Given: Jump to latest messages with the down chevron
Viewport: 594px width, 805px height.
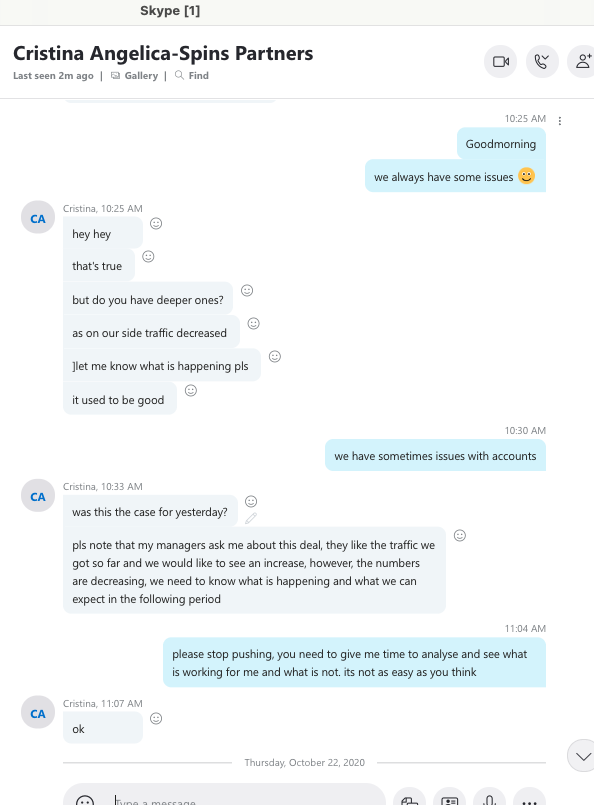Looking at the screenshot, I should [x=582, y=756].
